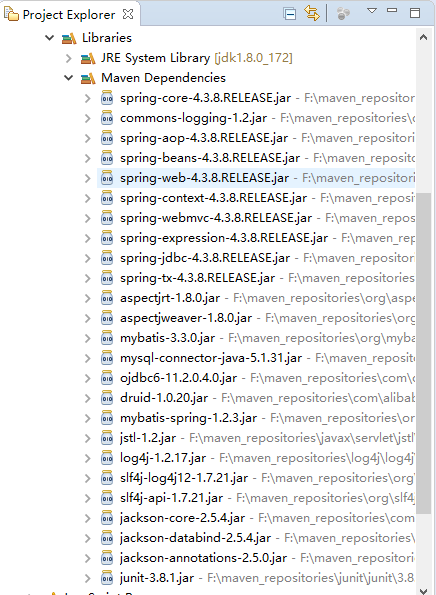This screenshot has width=436, height=595.
Task: Expand junit-3.8.1.jar entry
Action: coord(88,578)
